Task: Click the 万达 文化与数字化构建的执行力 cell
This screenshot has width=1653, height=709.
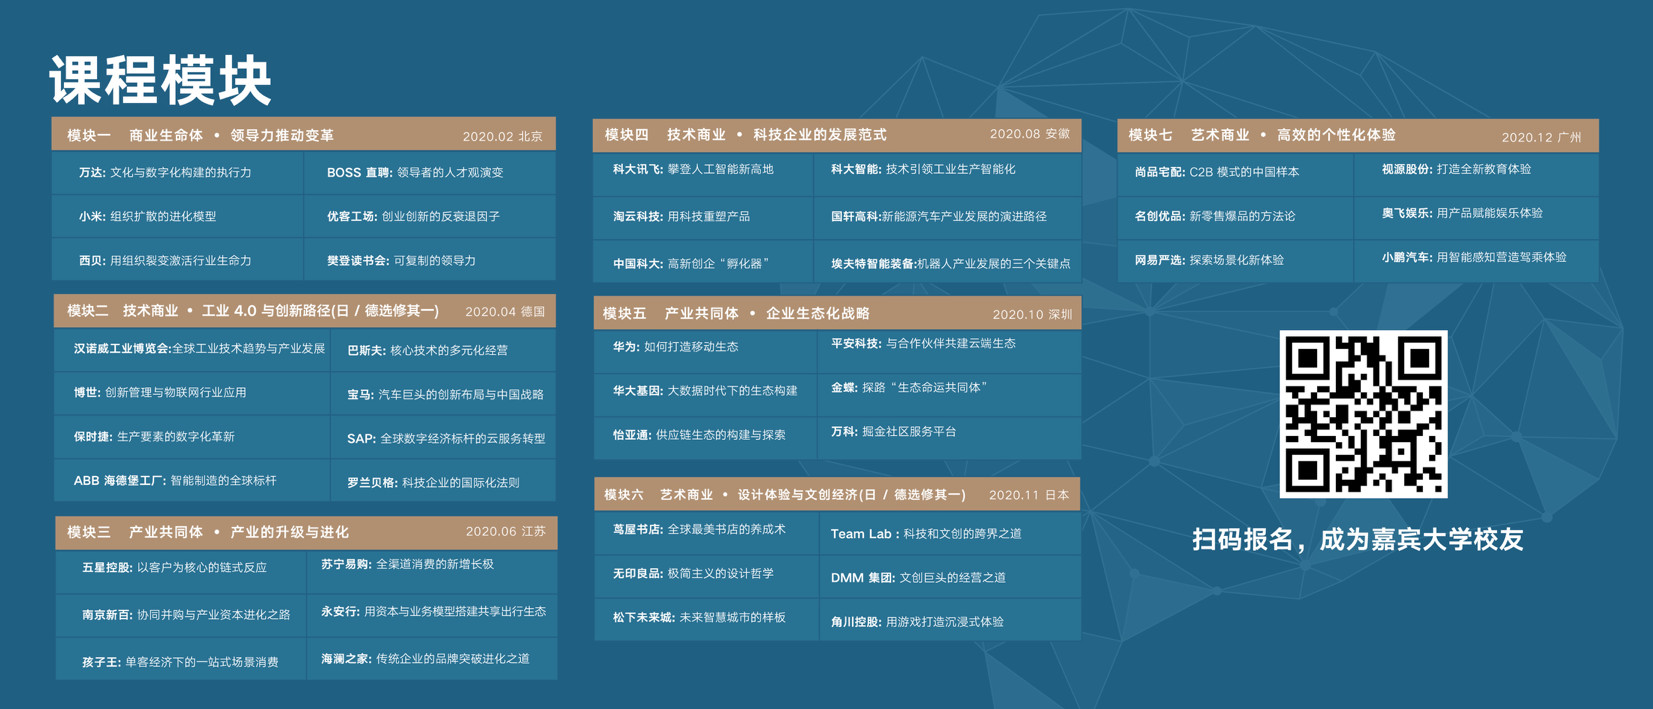Action: pos(178,173)
